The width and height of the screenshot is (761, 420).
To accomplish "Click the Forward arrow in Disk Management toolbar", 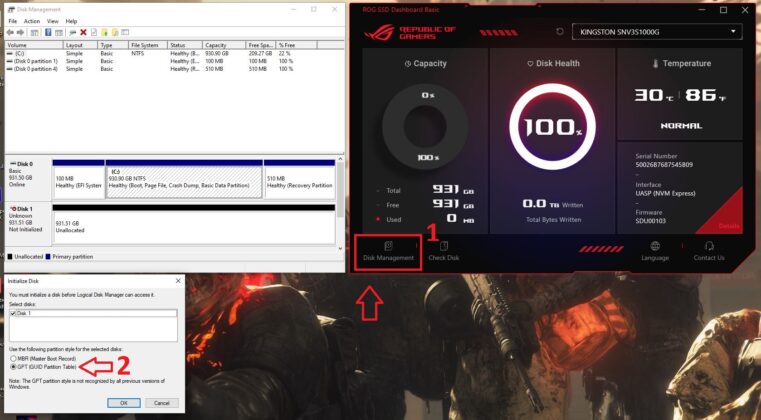I will pyautogui.click(x=20, y=33).
